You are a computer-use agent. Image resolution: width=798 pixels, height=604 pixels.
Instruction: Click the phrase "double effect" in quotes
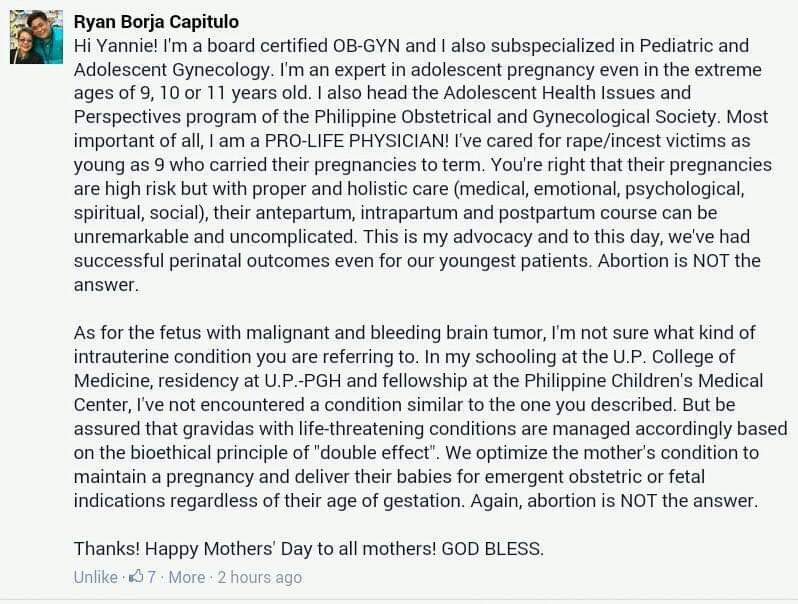point(376,452)
